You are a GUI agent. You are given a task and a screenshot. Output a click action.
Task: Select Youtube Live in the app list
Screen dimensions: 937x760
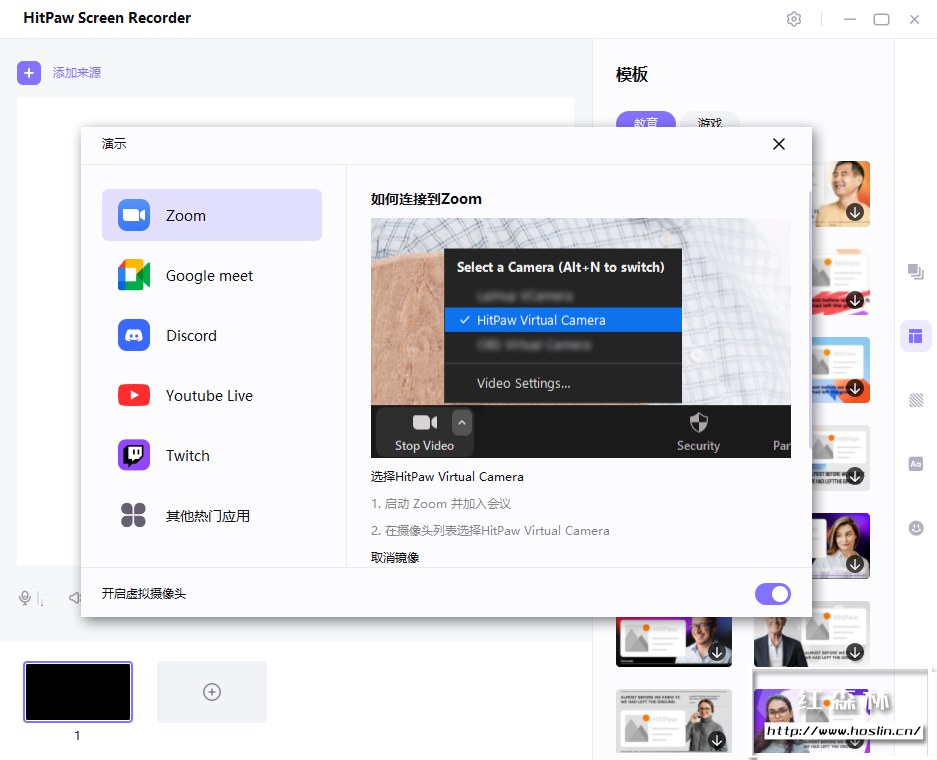[x=212, y=396]
